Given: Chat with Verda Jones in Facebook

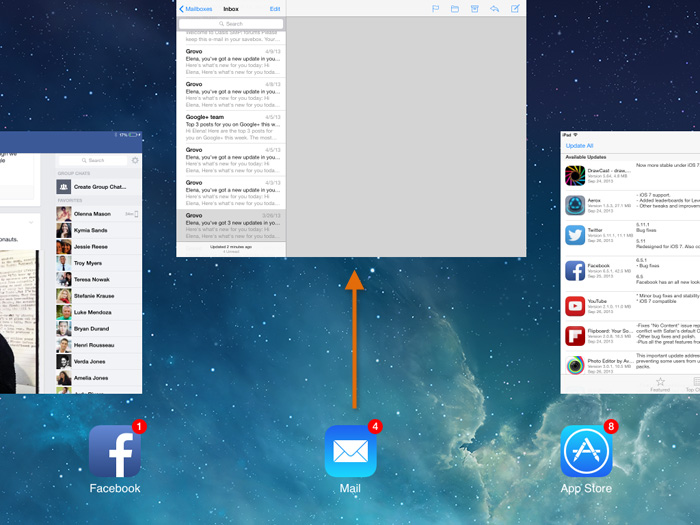Looking at the screenshot, I should pyautogui.click(x=99, y=362).
